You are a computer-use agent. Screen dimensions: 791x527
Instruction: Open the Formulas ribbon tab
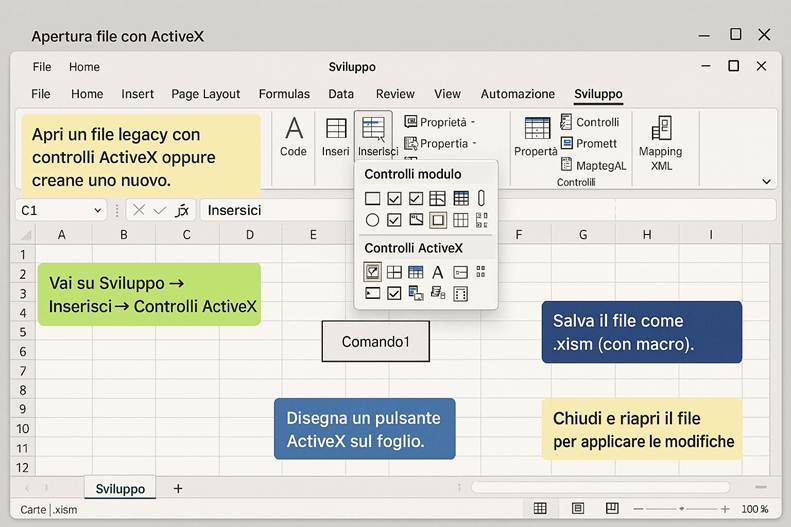pyautogui.click(x=284, y=94)
